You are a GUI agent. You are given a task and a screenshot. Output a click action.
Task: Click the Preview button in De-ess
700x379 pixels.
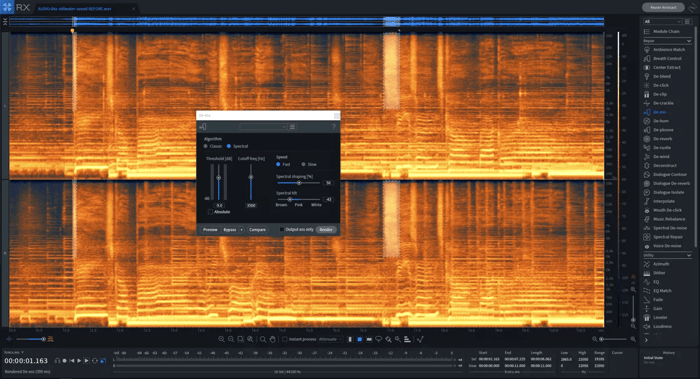point(210,230)
